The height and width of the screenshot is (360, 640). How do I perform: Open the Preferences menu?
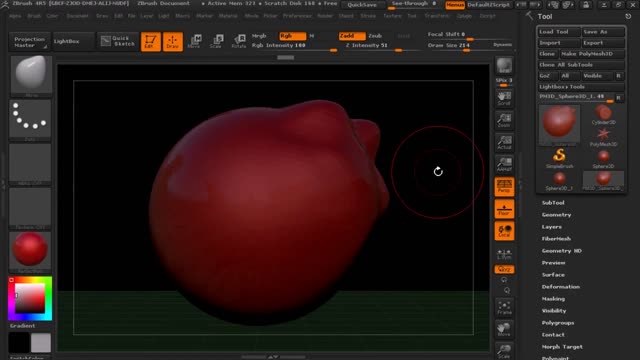pos(297,16)
